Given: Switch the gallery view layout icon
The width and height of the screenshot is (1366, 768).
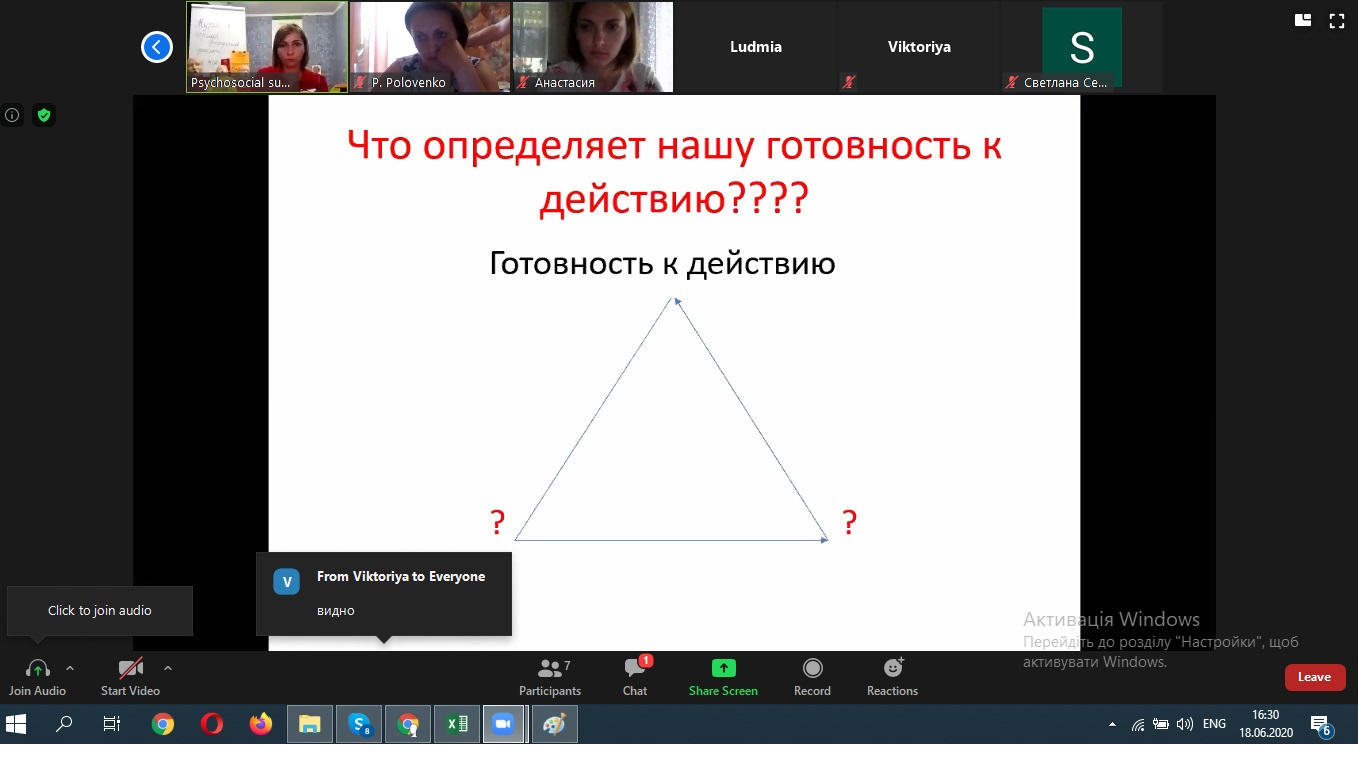Looking at the screenshot, I should pyautogui.click(x=1303, y=20).
